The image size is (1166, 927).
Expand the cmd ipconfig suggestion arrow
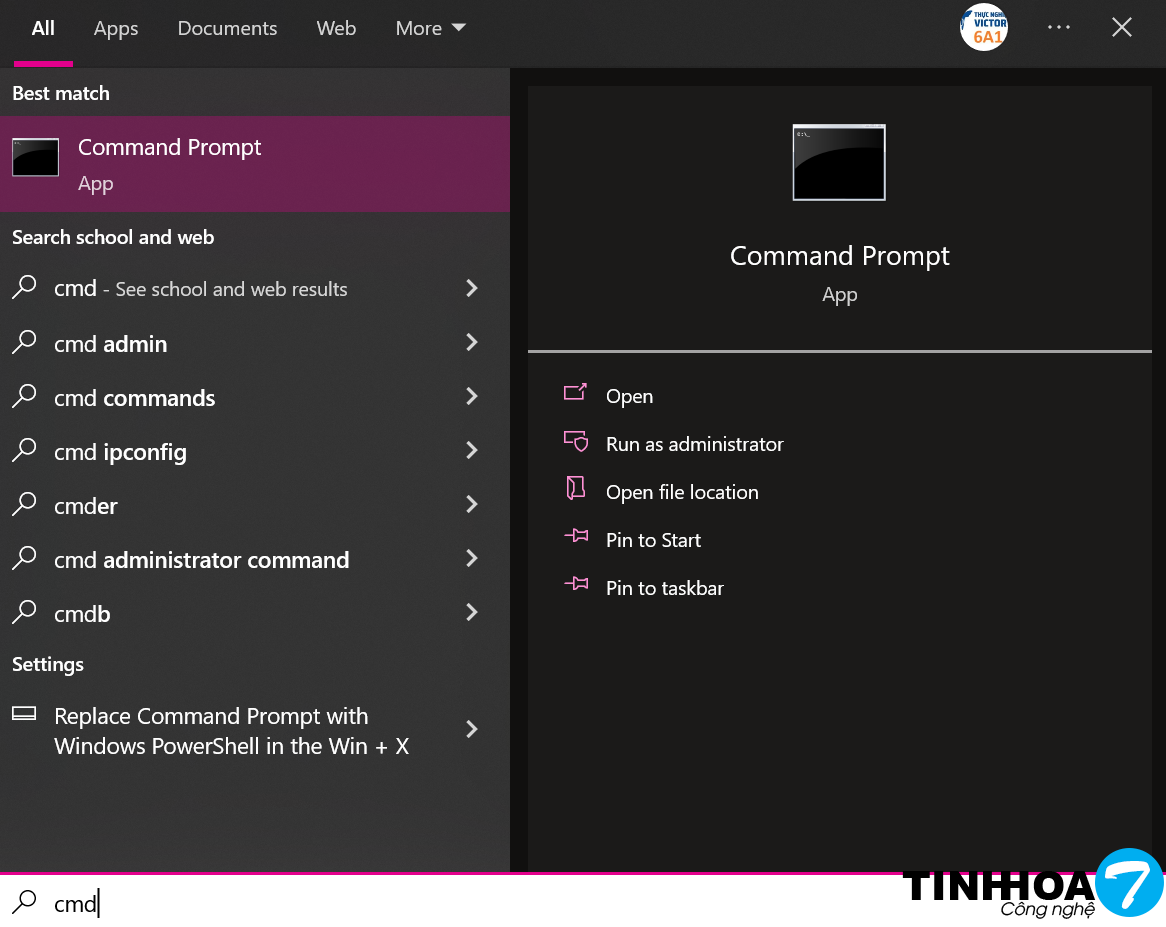(x=471, y=451)
